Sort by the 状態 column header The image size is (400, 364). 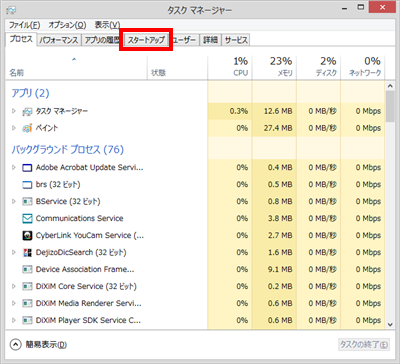click(x=177, y=68)
